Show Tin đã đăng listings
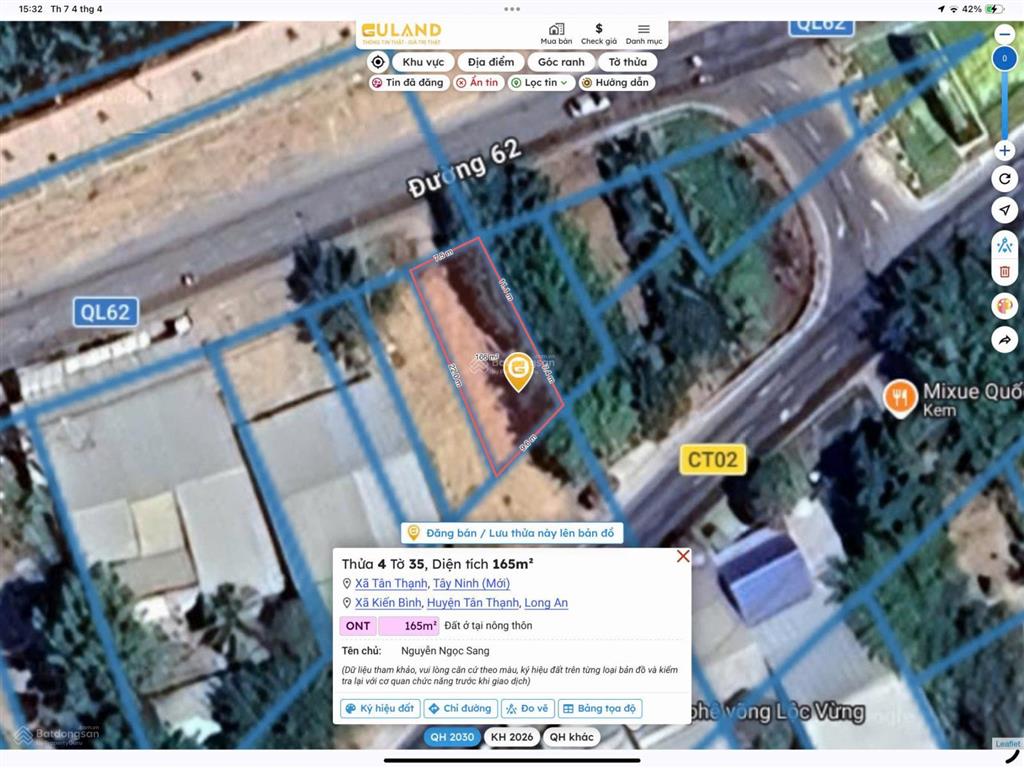The image size is (1024, 768). [408, 83]
